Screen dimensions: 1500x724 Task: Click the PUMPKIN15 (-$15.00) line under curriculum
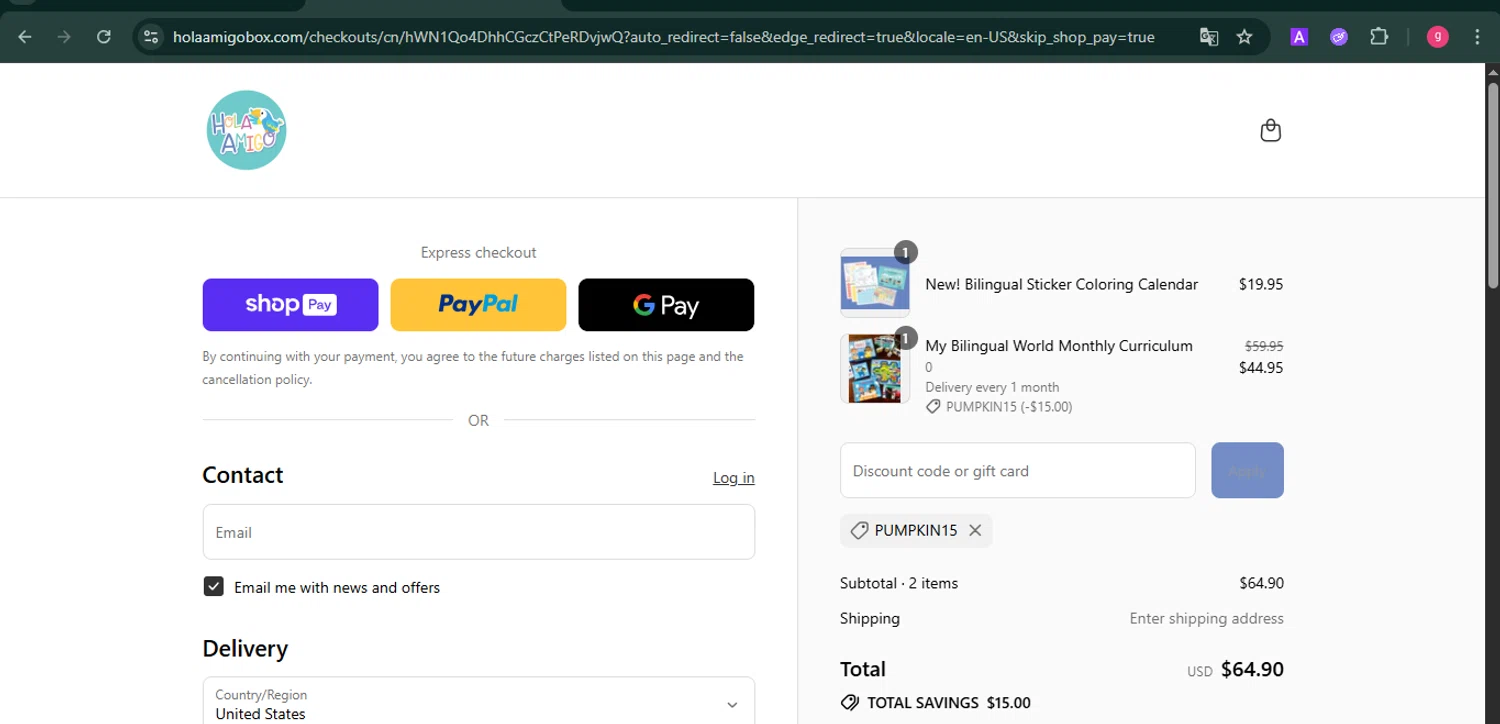point(998,407)
